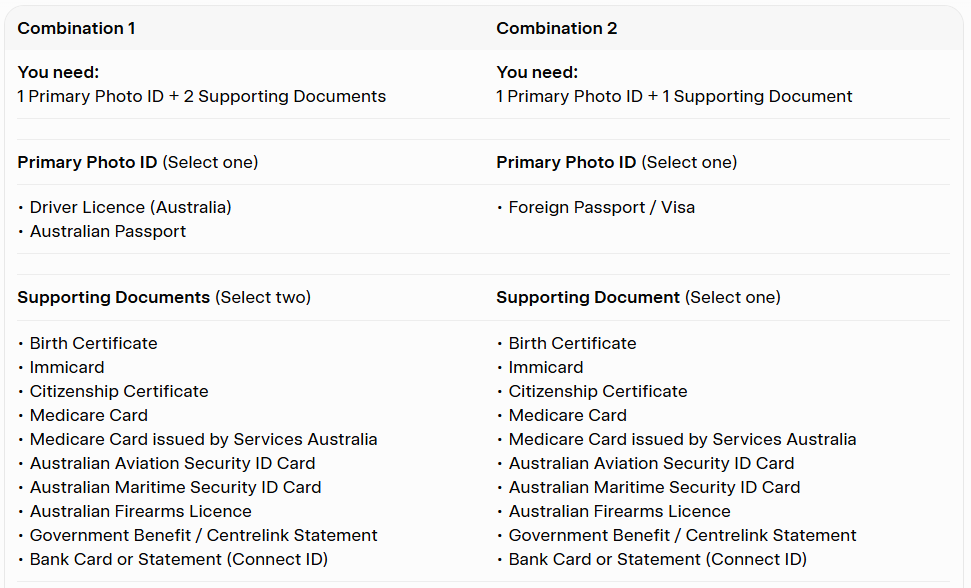Click 1 Primary Photo ID + 2 Supporting Documents text
The height and width of the screenshot is (588, 971).
tap(201, 97)
